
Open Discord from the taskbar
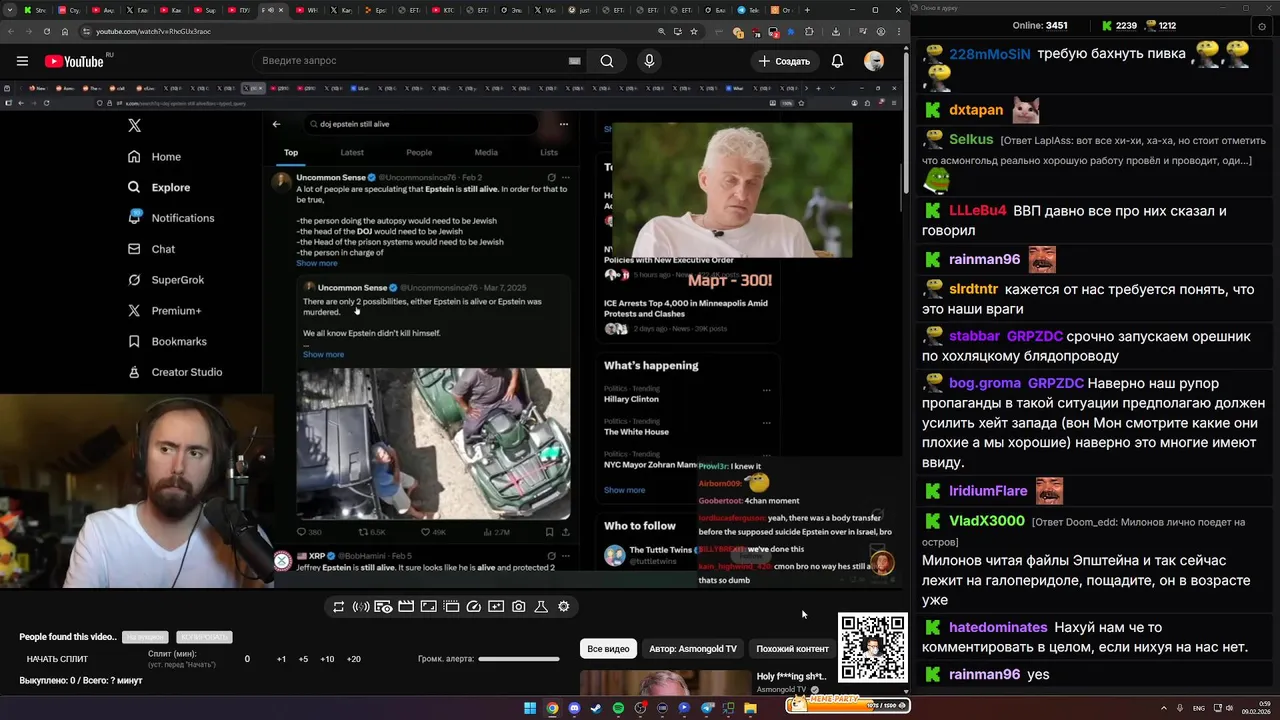[x=574, y=708]
